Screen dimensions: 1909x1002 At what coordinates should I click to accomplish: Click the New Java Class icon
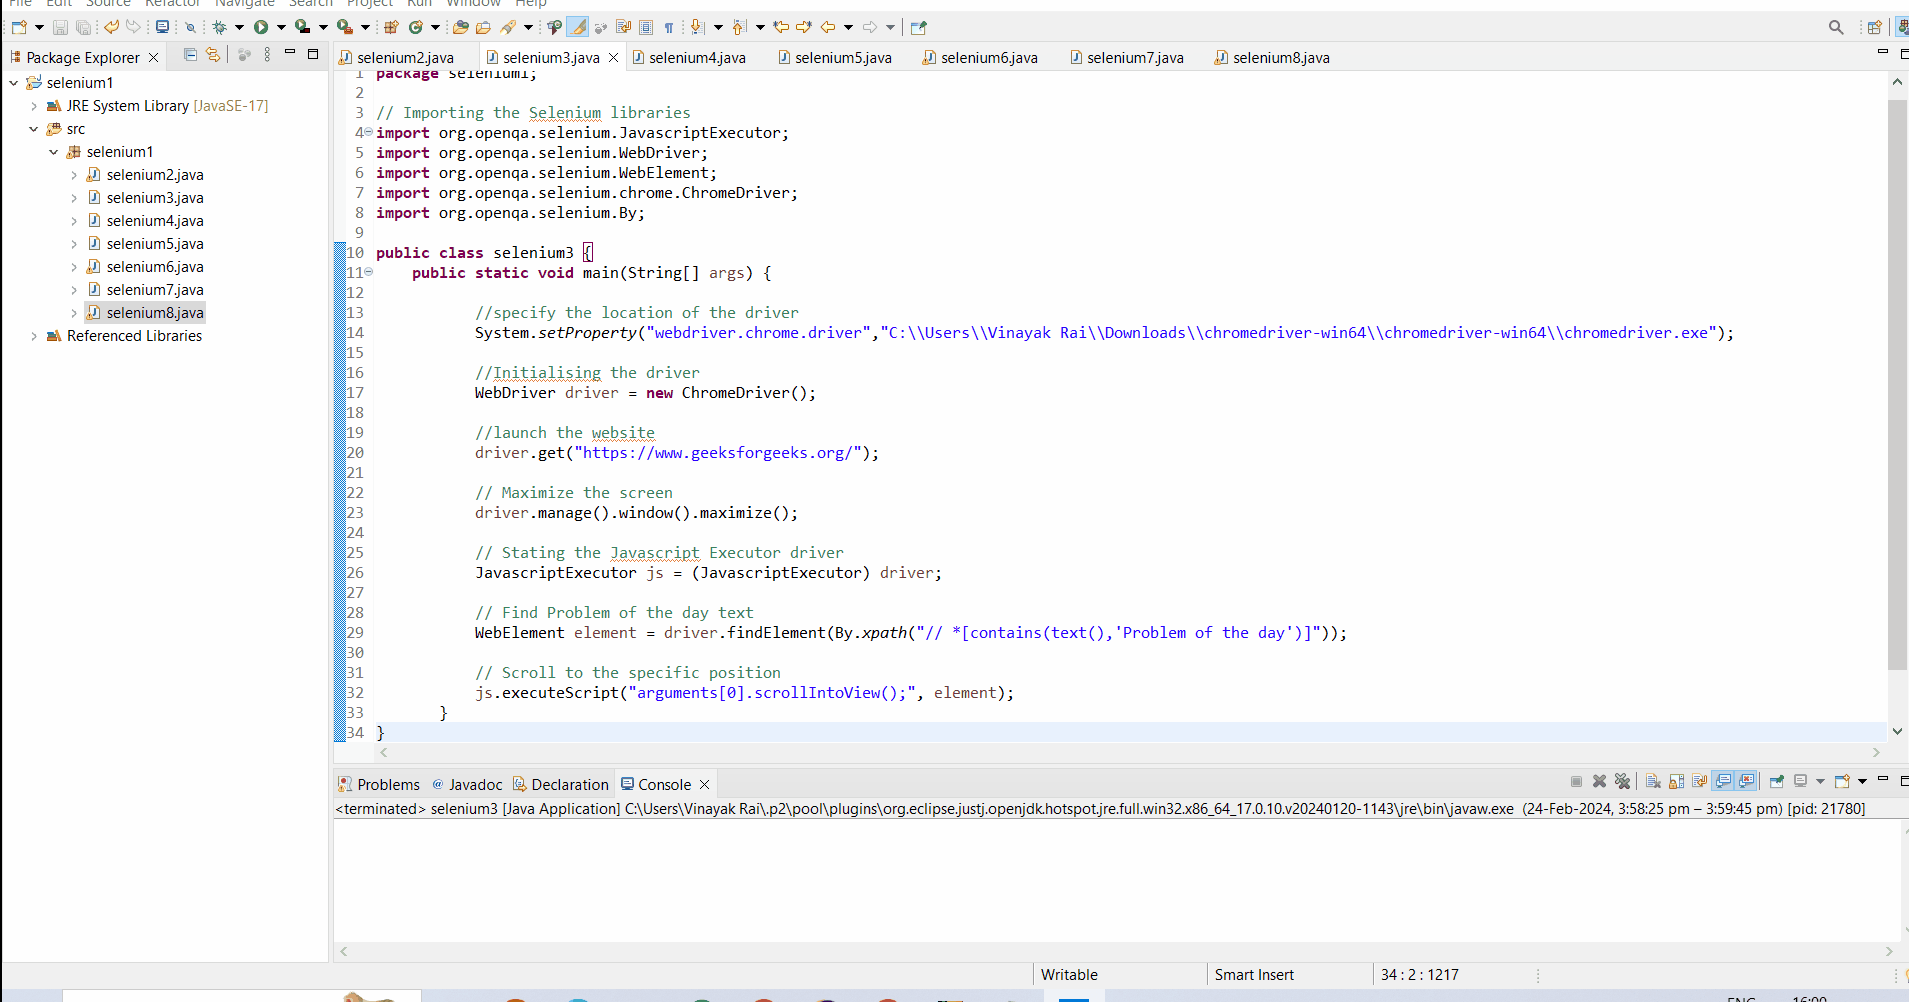pyautogui.click(x=415, y=27)
